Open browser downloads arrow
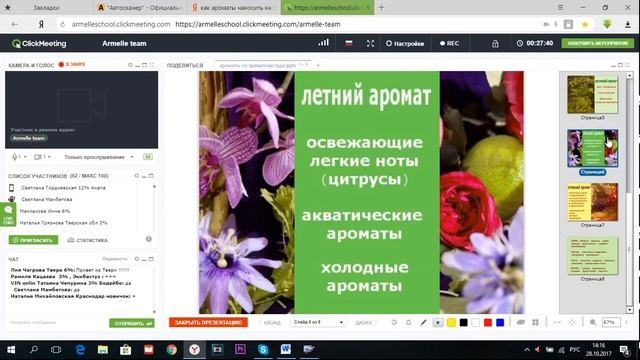 628,24
